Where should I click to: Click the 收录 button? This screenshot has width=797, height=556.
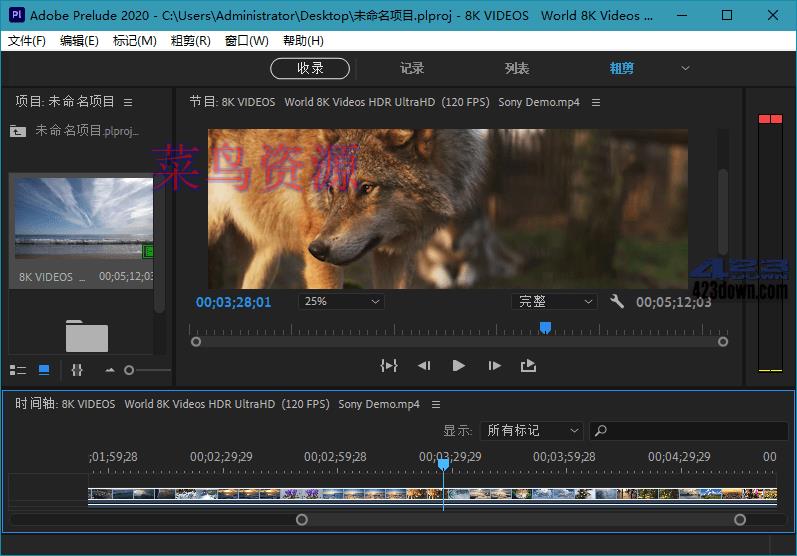[310, 68]
